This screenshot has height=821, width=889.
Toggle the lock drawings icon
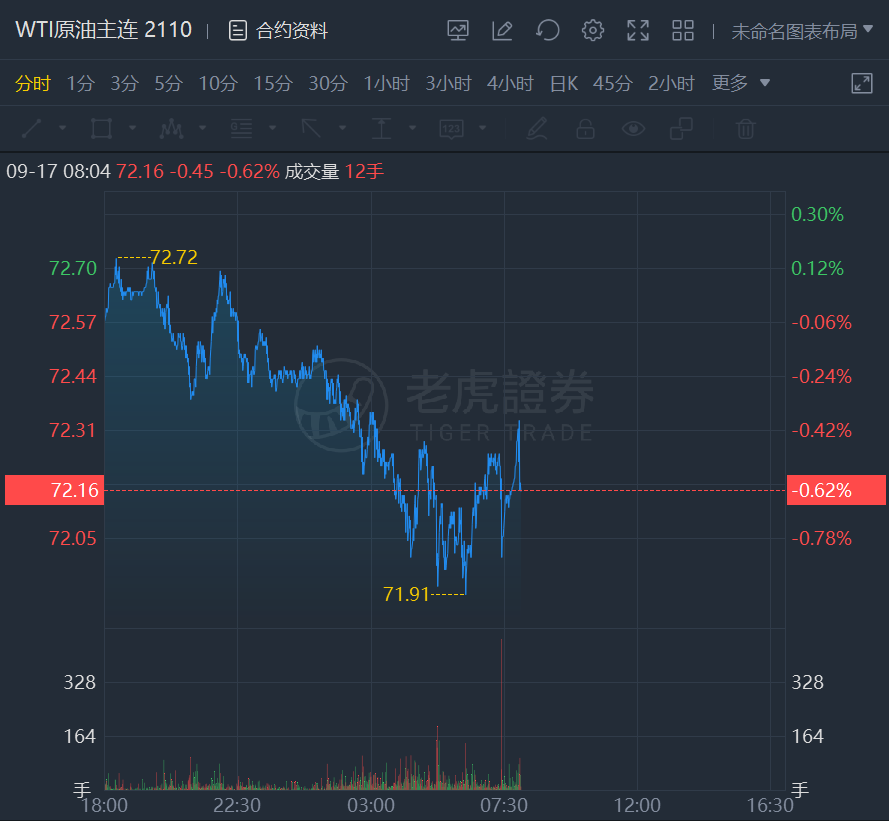pyautogui.click(x=585, y=128)
